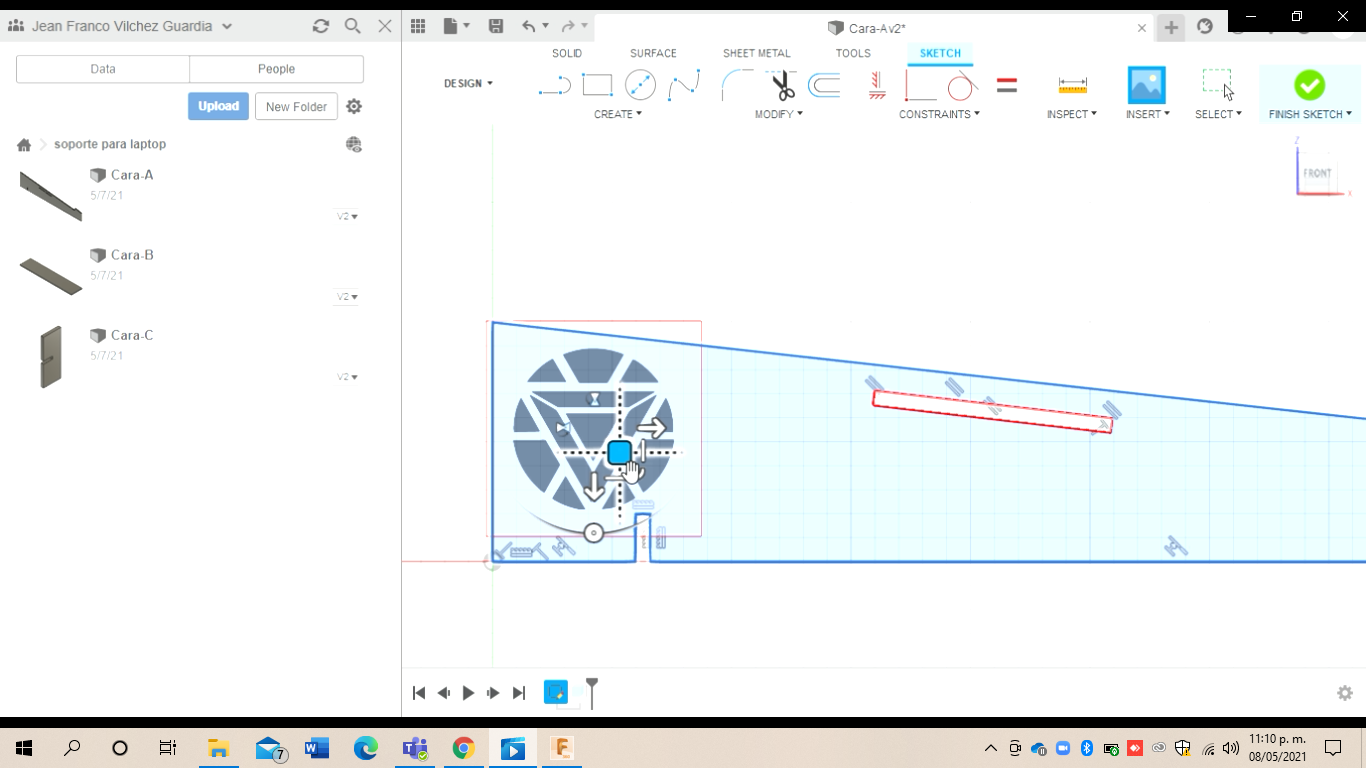1366x768 pixels.
Task: Click the Insert image icon
Action: [x=1147, y=86]
